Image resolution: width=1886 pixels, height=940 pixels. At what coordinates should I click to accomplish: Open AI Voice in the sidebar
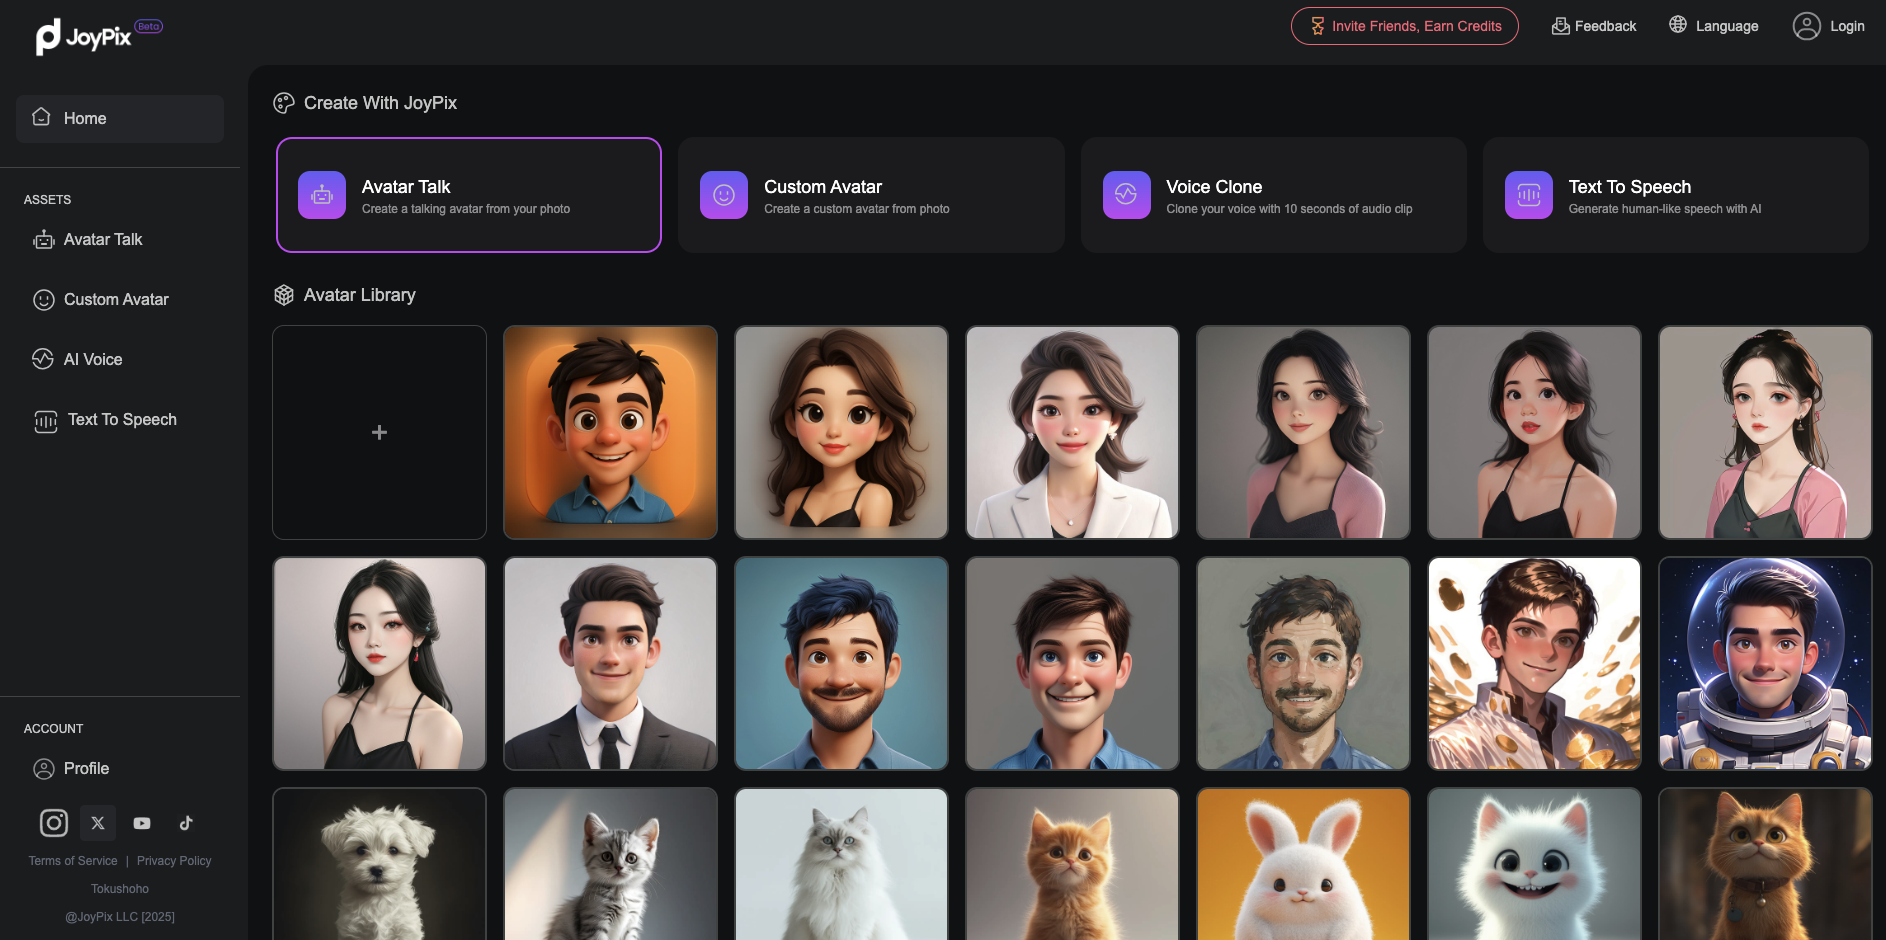[120, 360]
